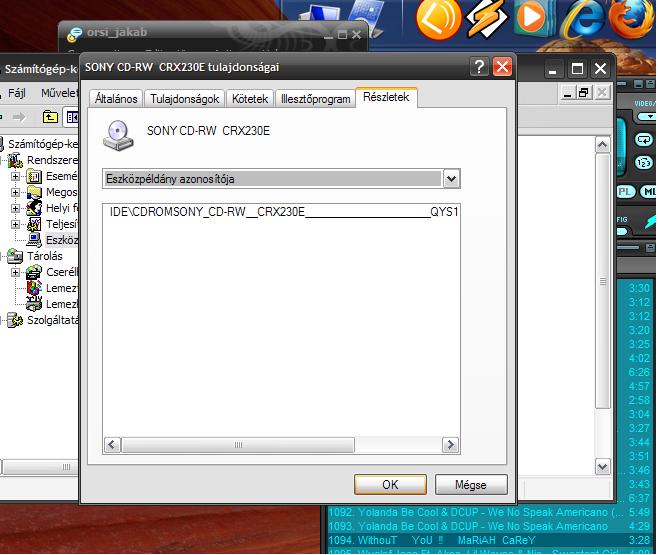Click the Tárolás storage icon
Screen dimensions: 658x555
[x=15, y=256]
